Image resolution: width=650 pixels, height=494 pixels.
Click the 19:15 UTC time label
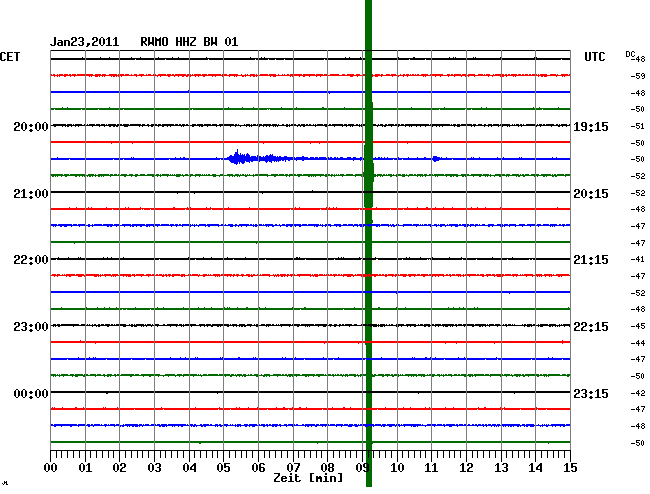tap(591, 126)
